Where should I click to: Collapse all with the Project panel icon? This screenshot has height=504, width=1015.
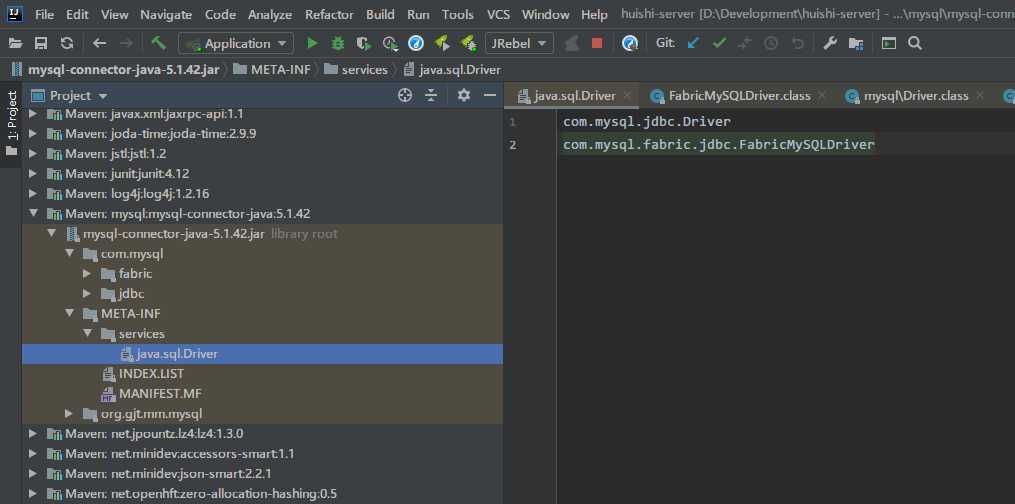pyautogui.click(x=431, y=96)
